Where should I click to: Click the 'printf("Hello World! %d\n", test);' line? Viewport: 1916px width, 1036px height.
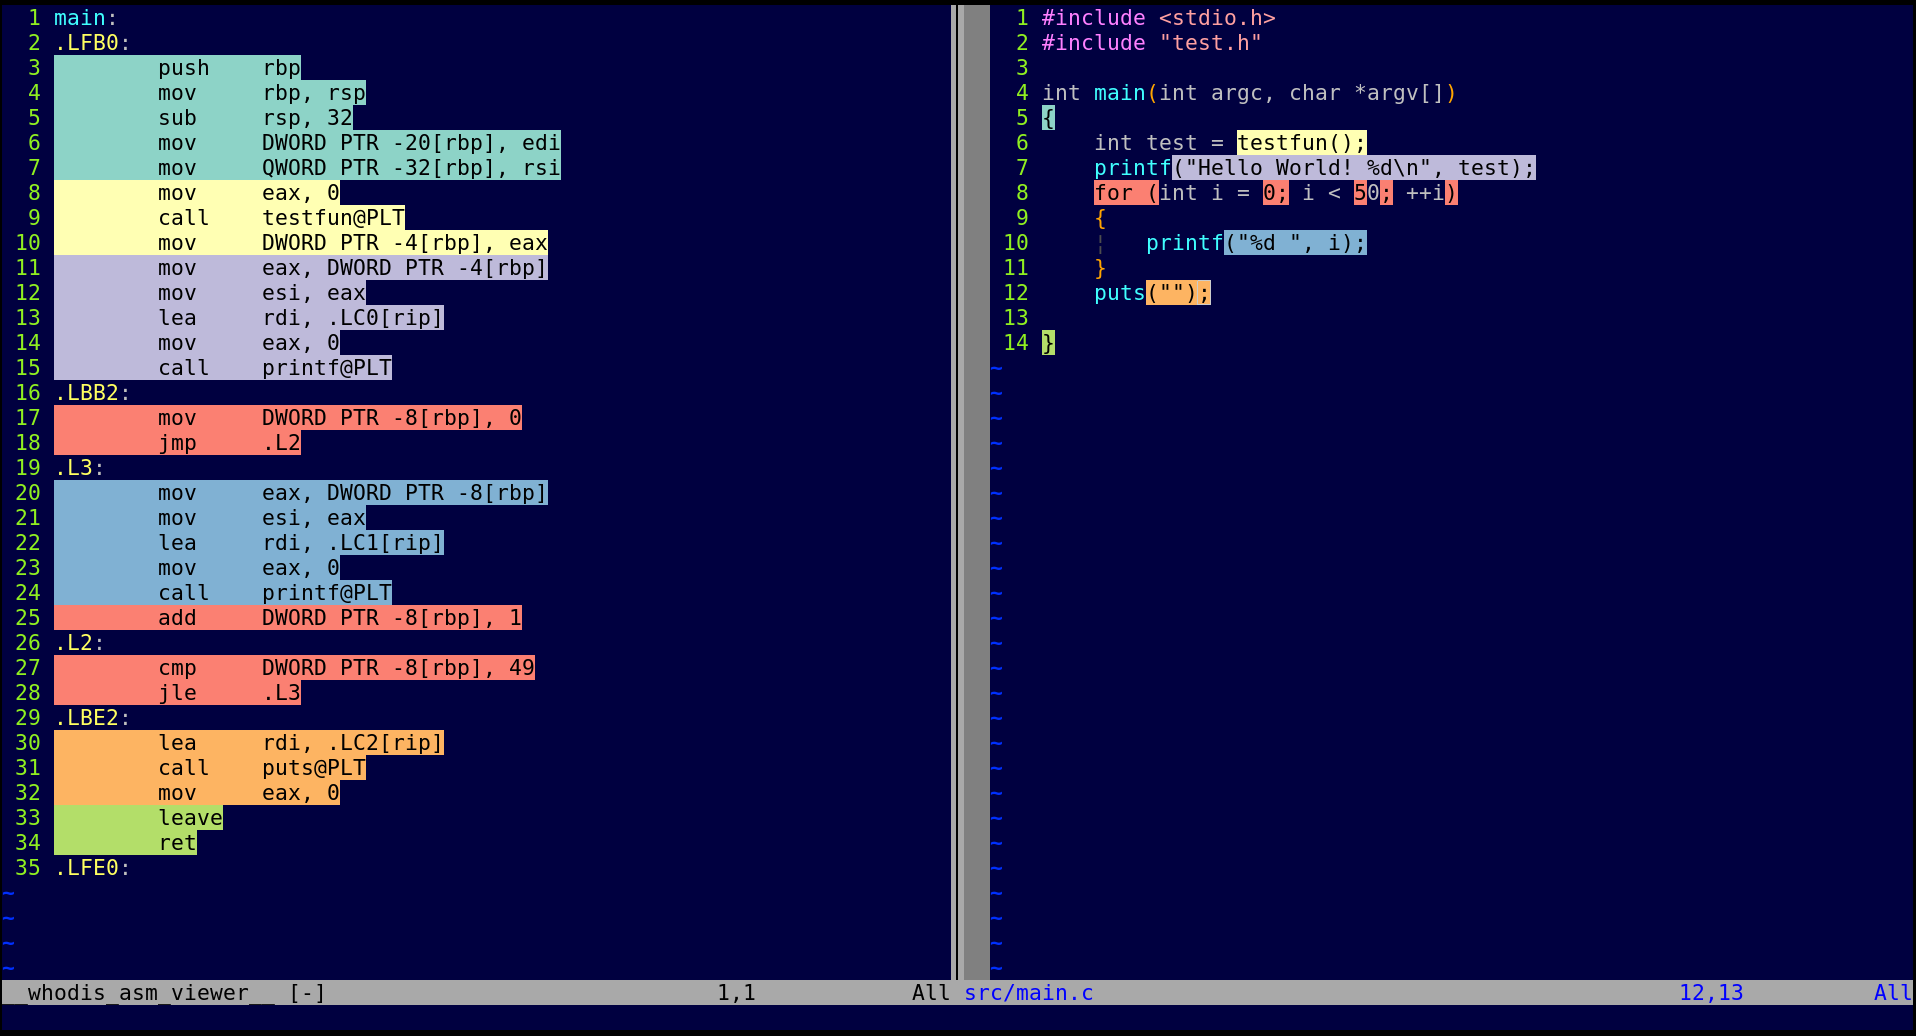pyautogui.click(x=1314, y=168)
